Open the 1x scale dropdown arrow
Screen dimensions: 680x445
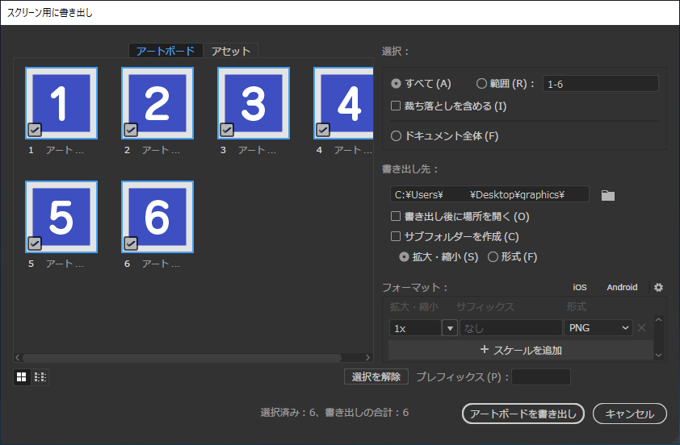pyautogui.click(x=450, y=328)
